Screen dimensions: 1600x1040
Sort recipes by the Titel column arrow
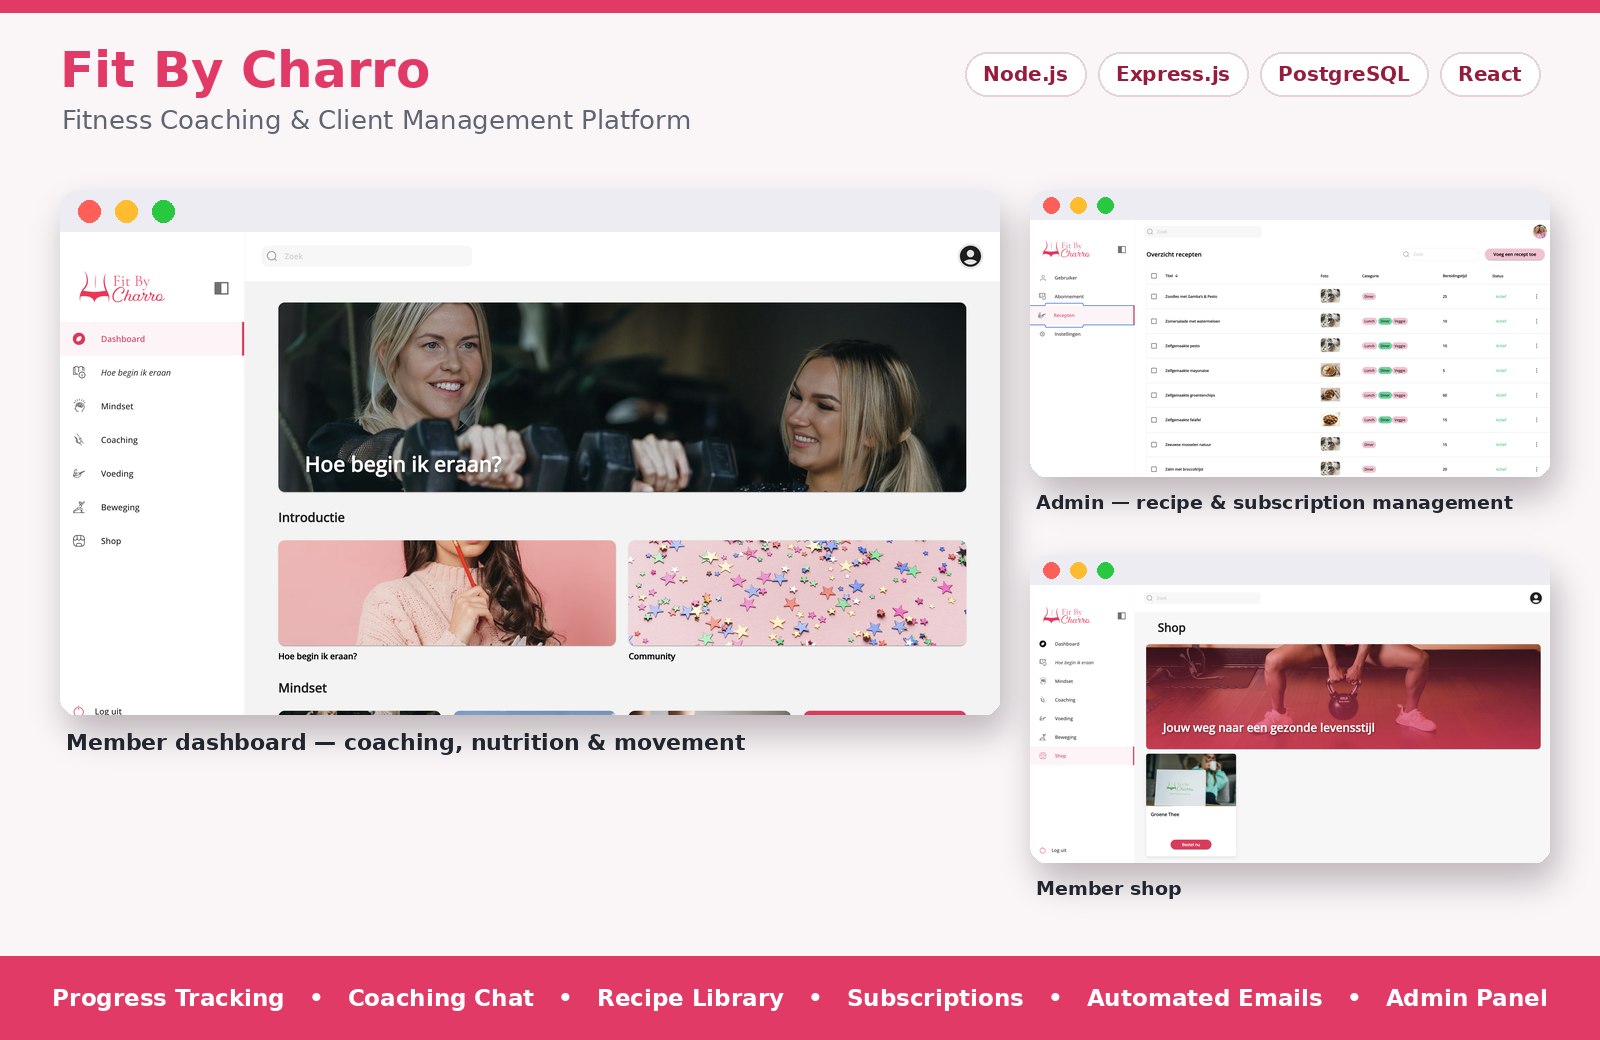(x=1176, y=275)
